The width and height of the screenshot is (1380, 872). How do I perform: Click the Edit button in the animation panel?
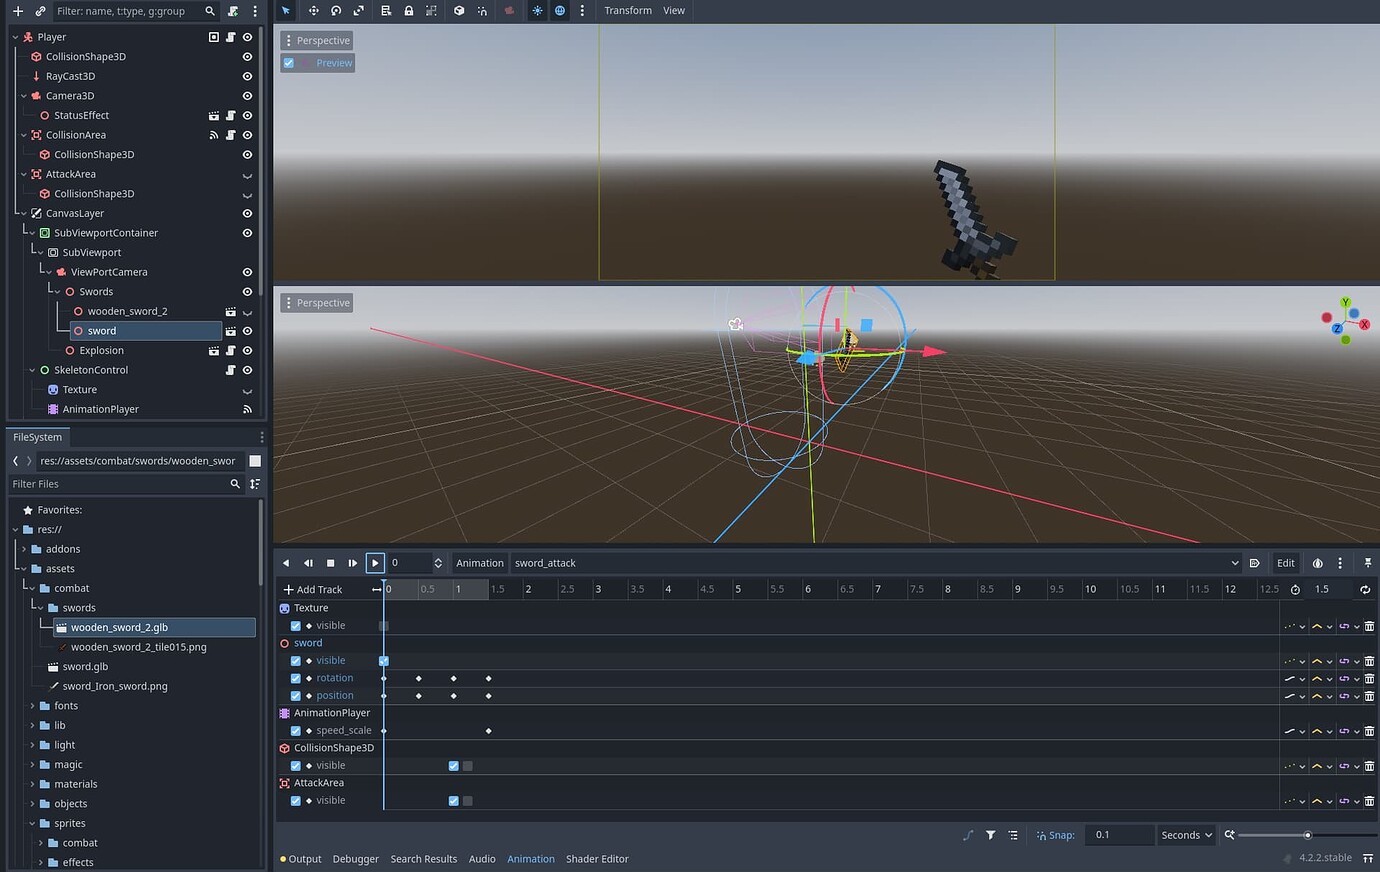pyautogui.click(x=1285, y=563)
